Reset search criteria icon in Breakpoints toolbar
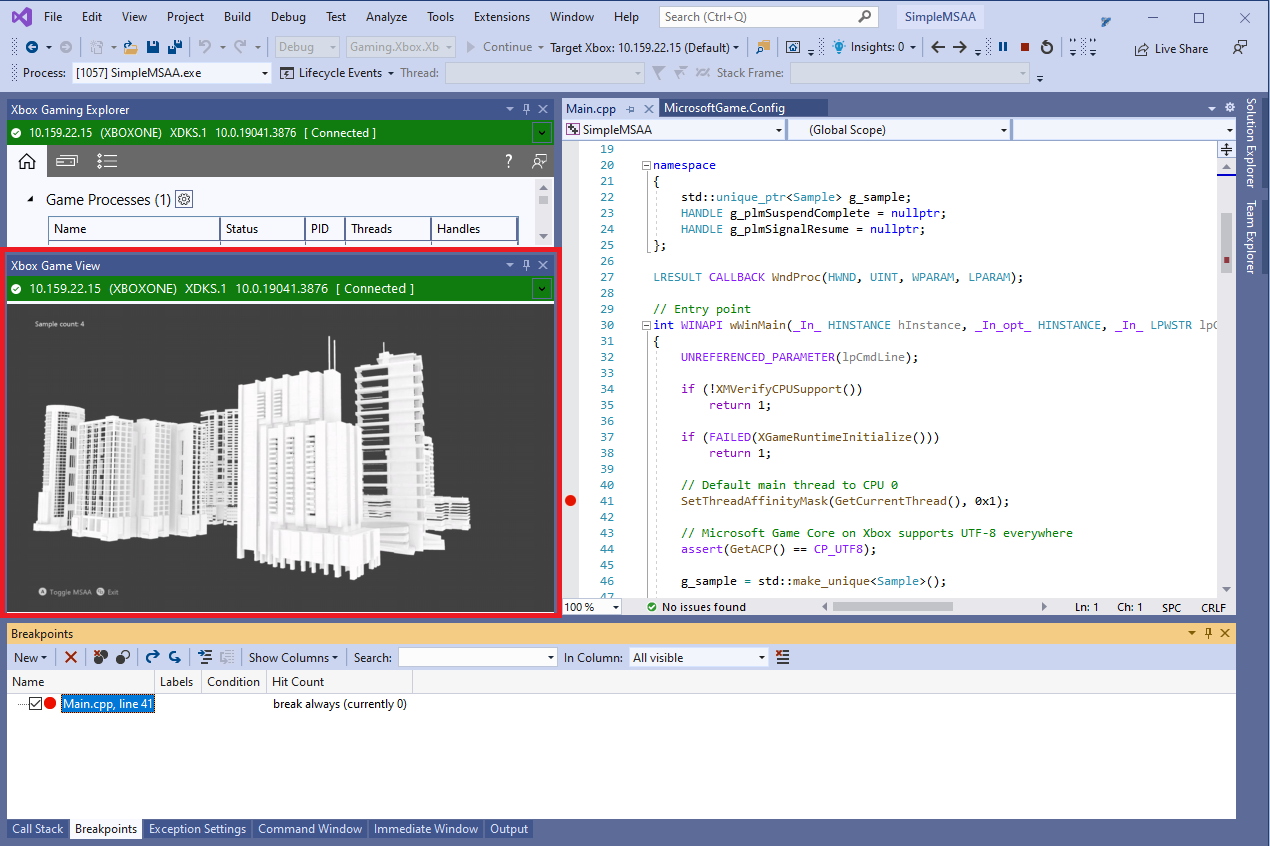The height and width of the screenshot is (846, 1270). 782,657
